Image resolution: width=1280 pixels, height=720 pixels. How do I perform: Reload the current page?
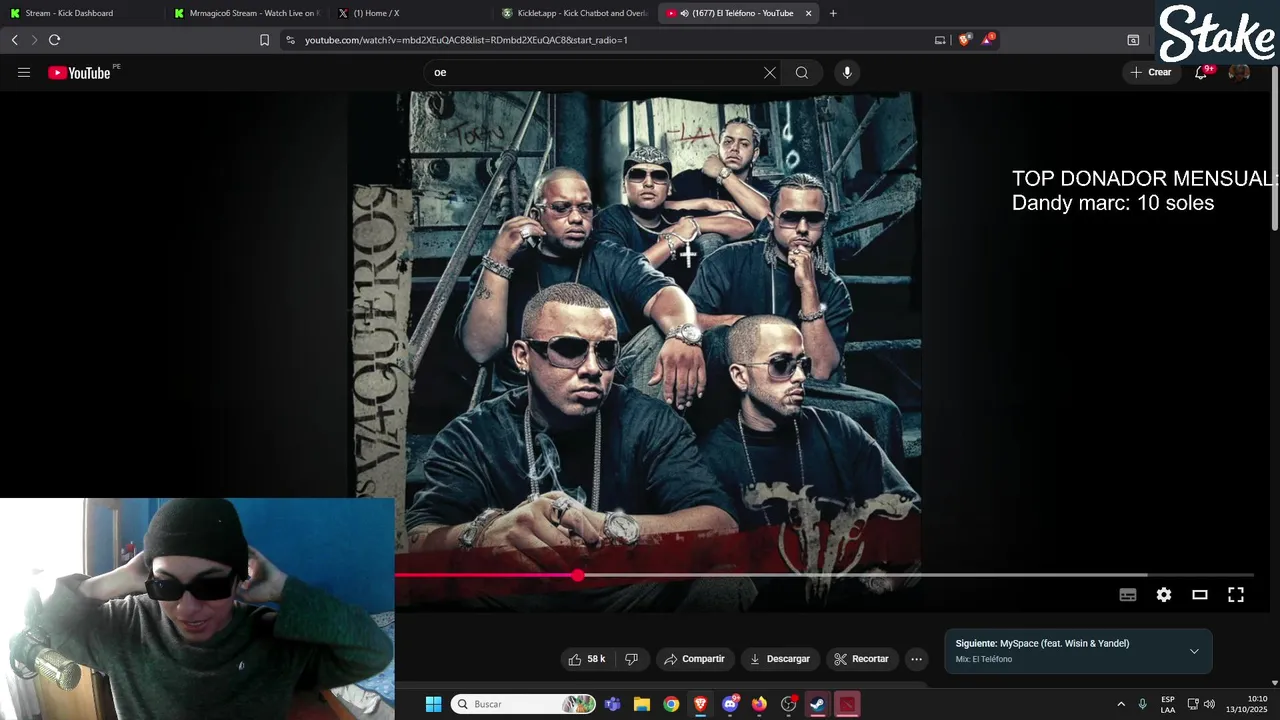(x=54, y=40)
